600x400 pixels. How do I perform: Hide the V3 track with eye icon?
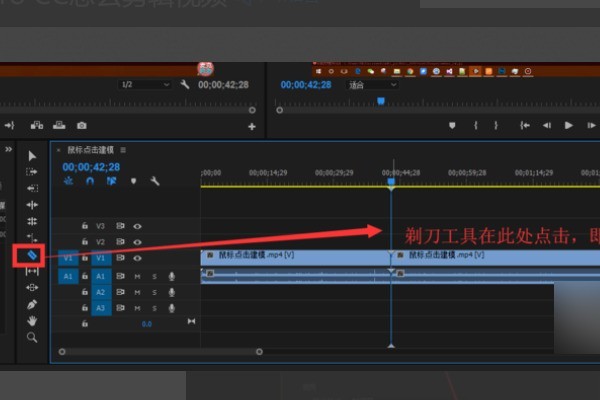[137, 226]
